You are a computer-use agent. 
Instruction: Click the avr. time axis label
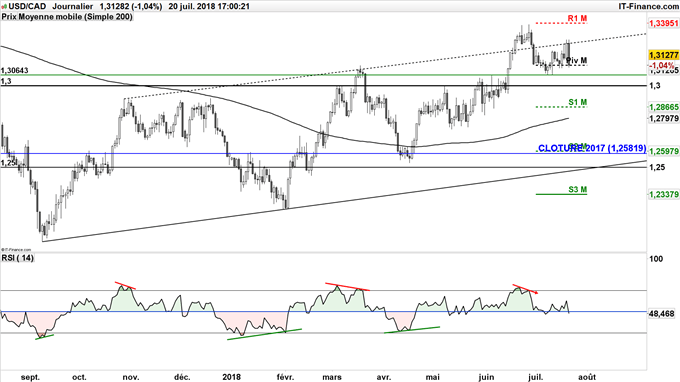click(384, 377)
